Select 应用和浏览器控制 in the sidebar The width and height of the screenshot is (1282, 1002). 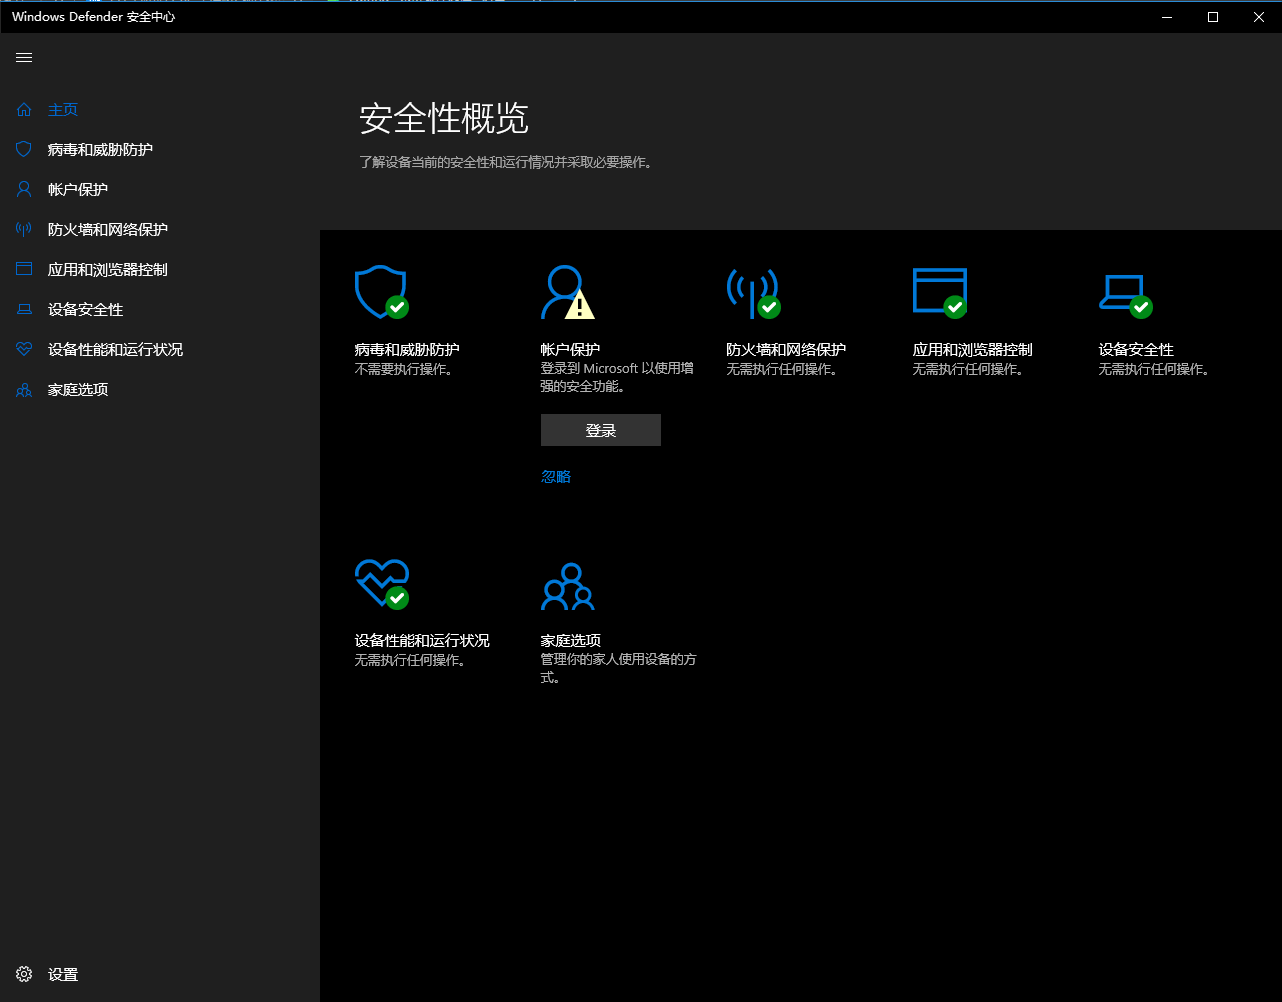pos(108,269)
